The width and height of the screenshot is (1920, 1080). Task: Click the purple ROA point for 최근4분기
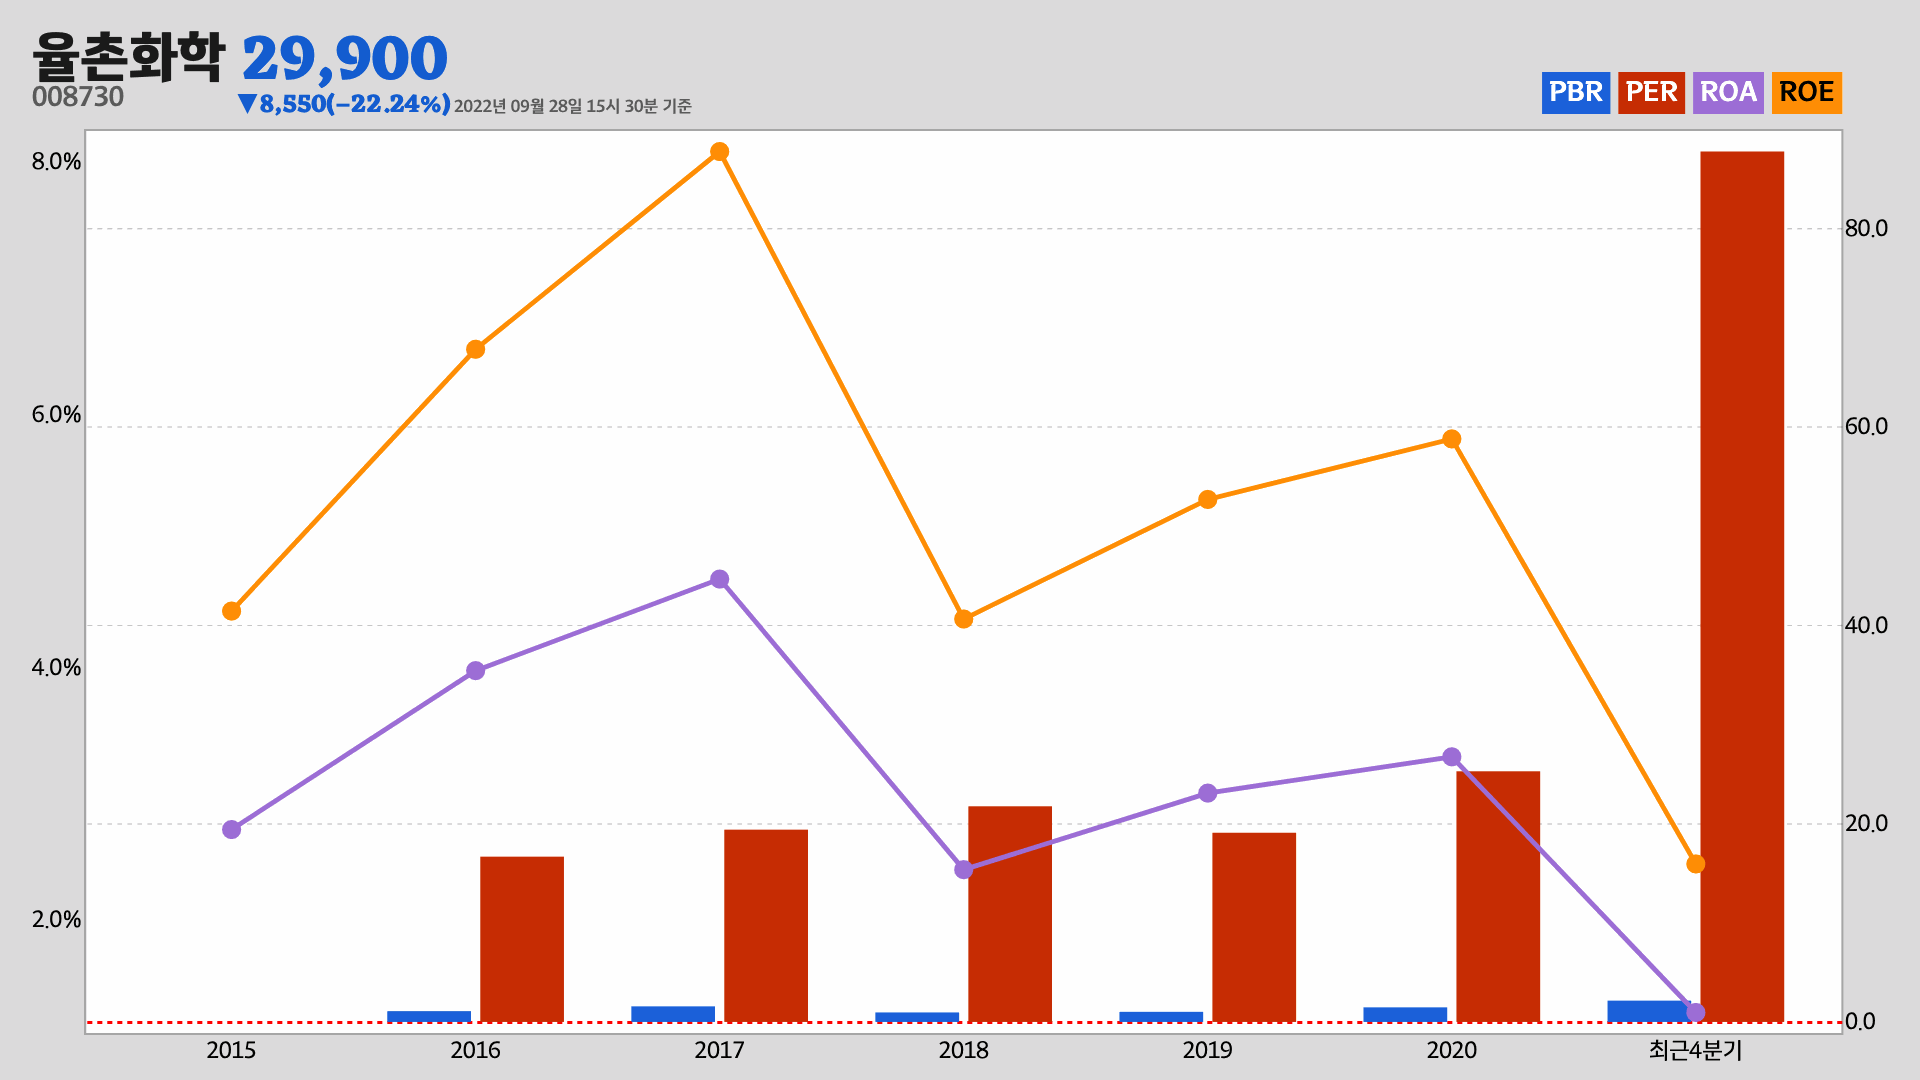[1695, 1012]
